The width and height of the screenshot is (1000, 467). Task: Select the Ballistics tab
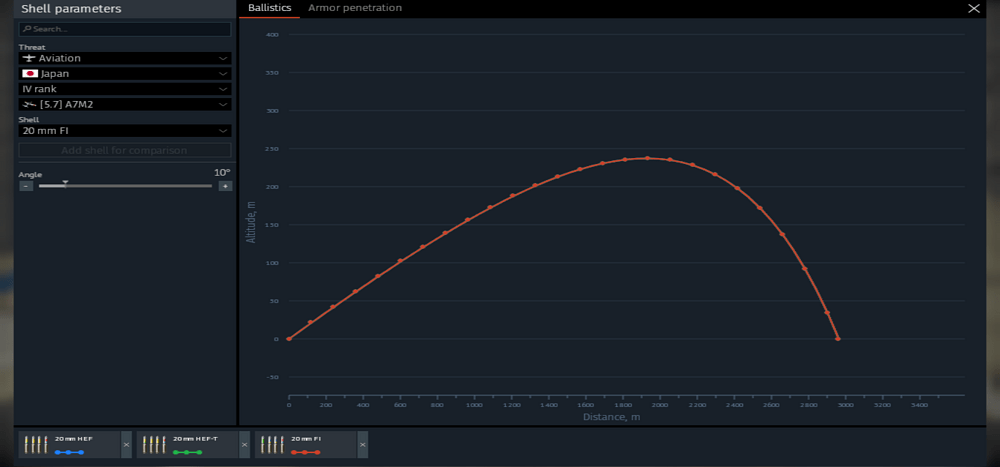point(270,8)
